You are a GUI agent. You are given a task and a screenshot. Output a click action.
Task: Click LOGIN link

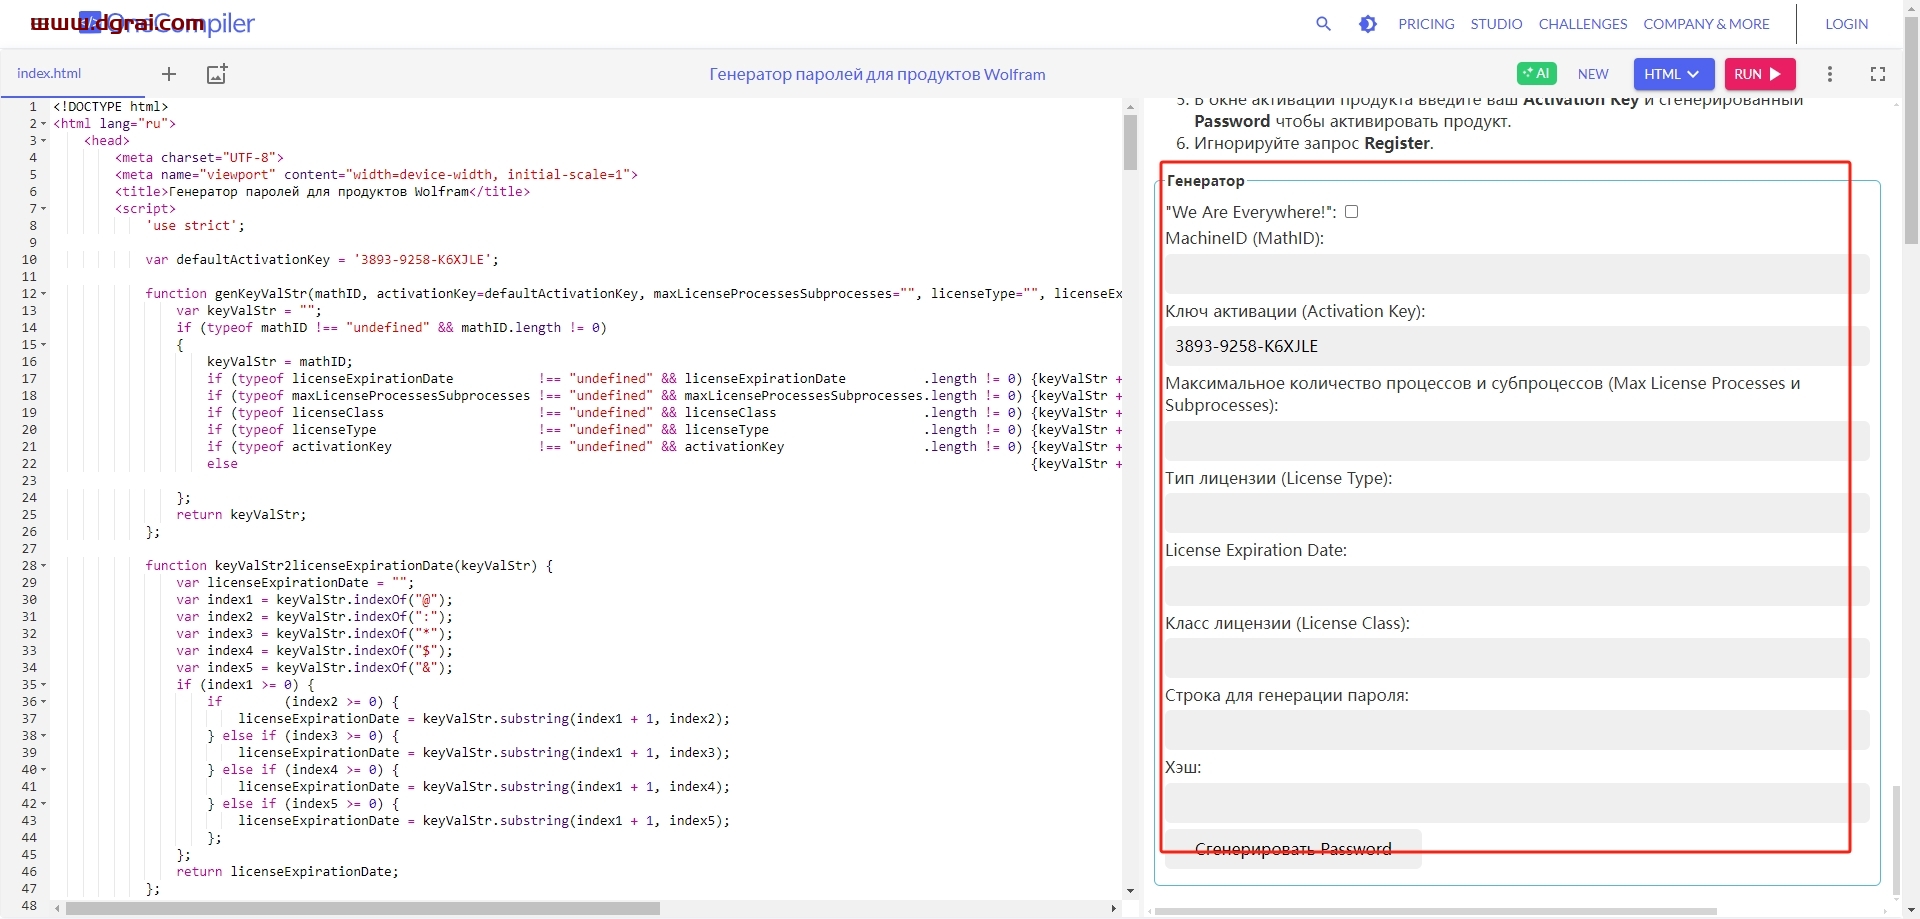coord(1846,24)
